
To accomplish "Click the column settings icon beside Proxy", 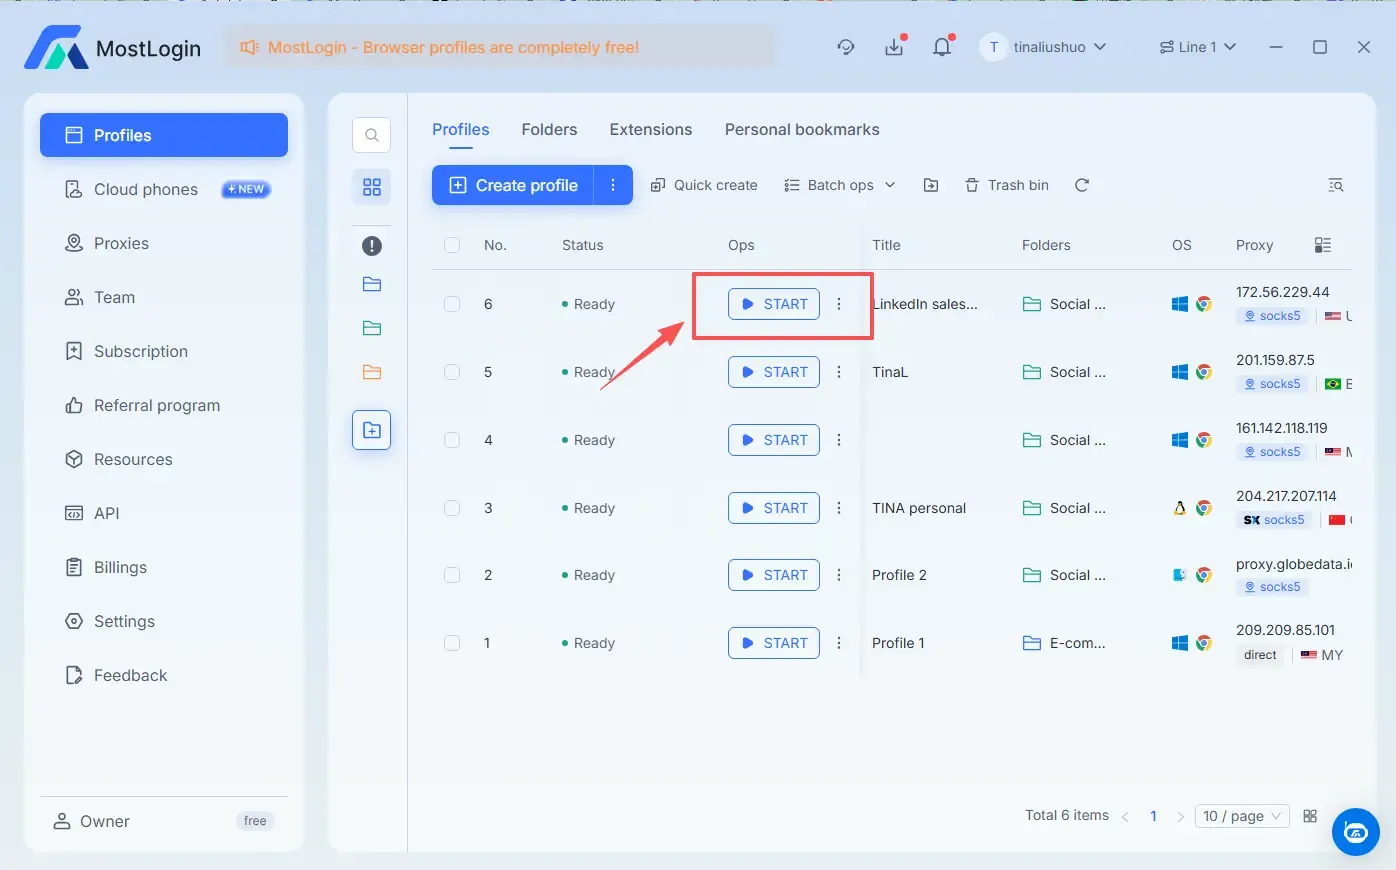I will coord(1322,245).
